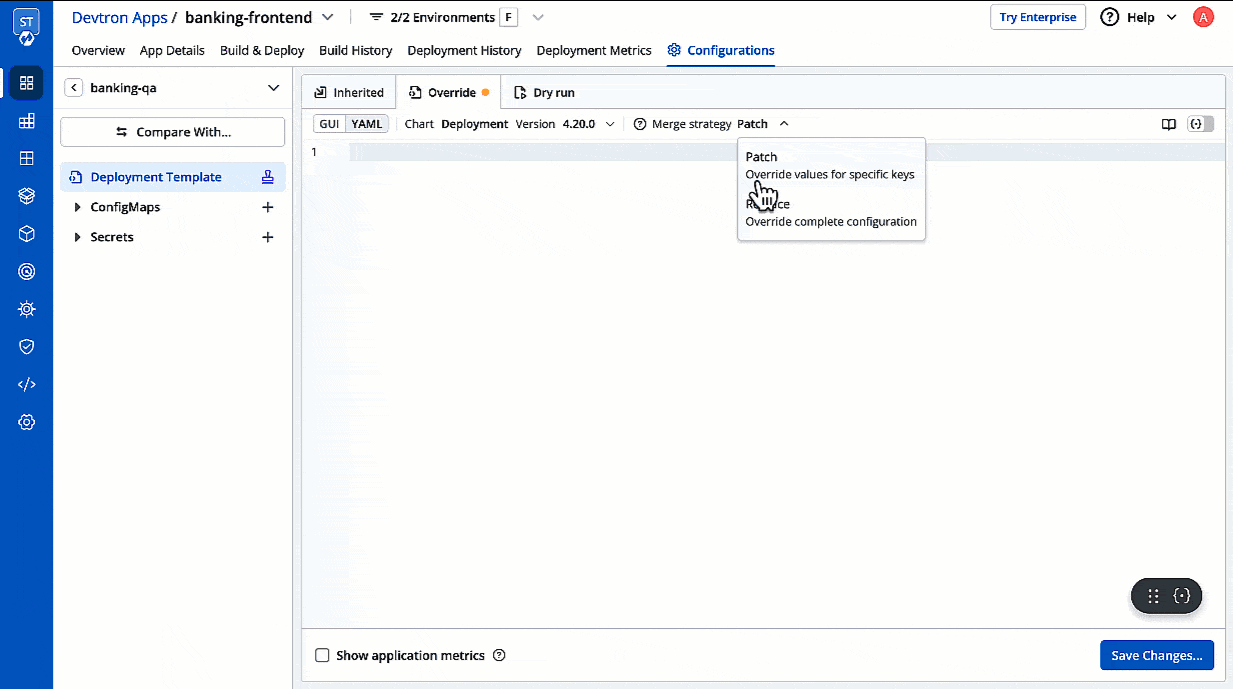The width and height of the screenshot is (1233, 689).
Task: Select the code snippet icon in sidebar
Action: coord(26,384)
